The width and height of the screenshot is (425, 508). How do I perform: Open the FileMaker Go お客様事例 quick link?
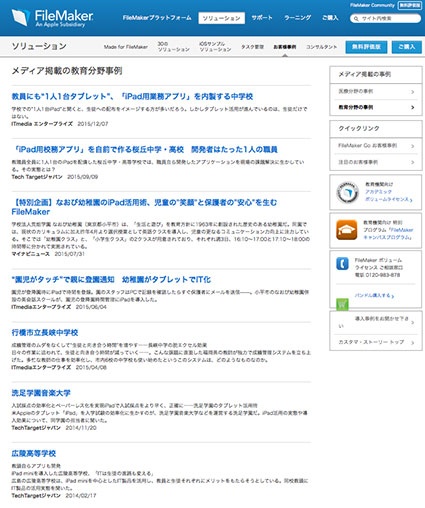[x=367, y=146]
